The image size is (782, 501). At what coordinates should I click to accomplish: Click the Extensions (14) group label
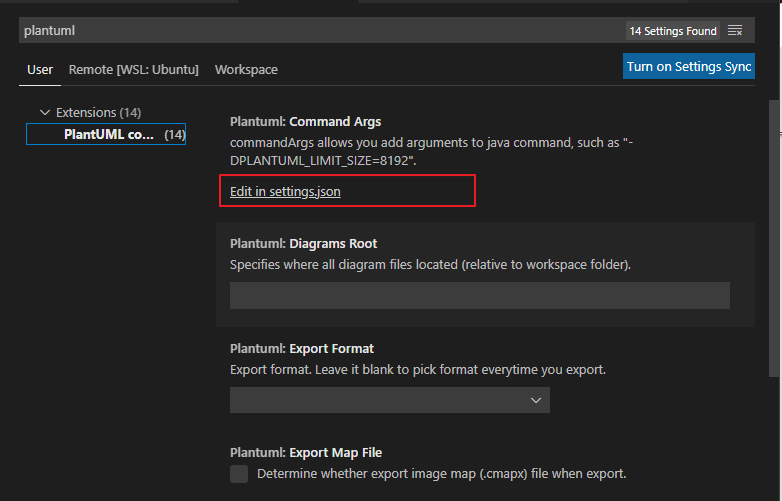click(98, 113)
